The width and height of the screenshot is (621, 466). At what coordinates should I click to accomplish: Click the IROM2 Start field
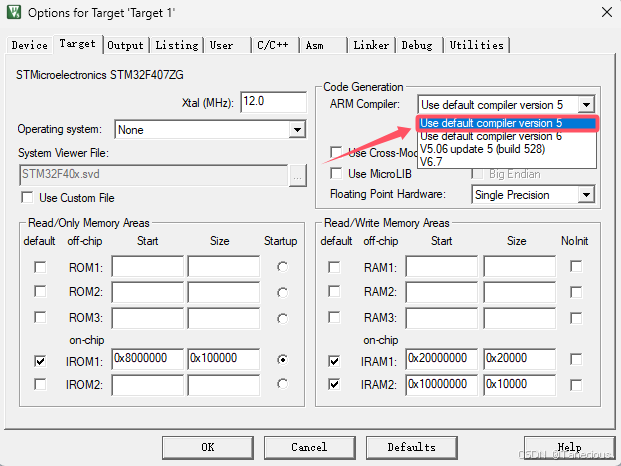[x=148, y=385]
